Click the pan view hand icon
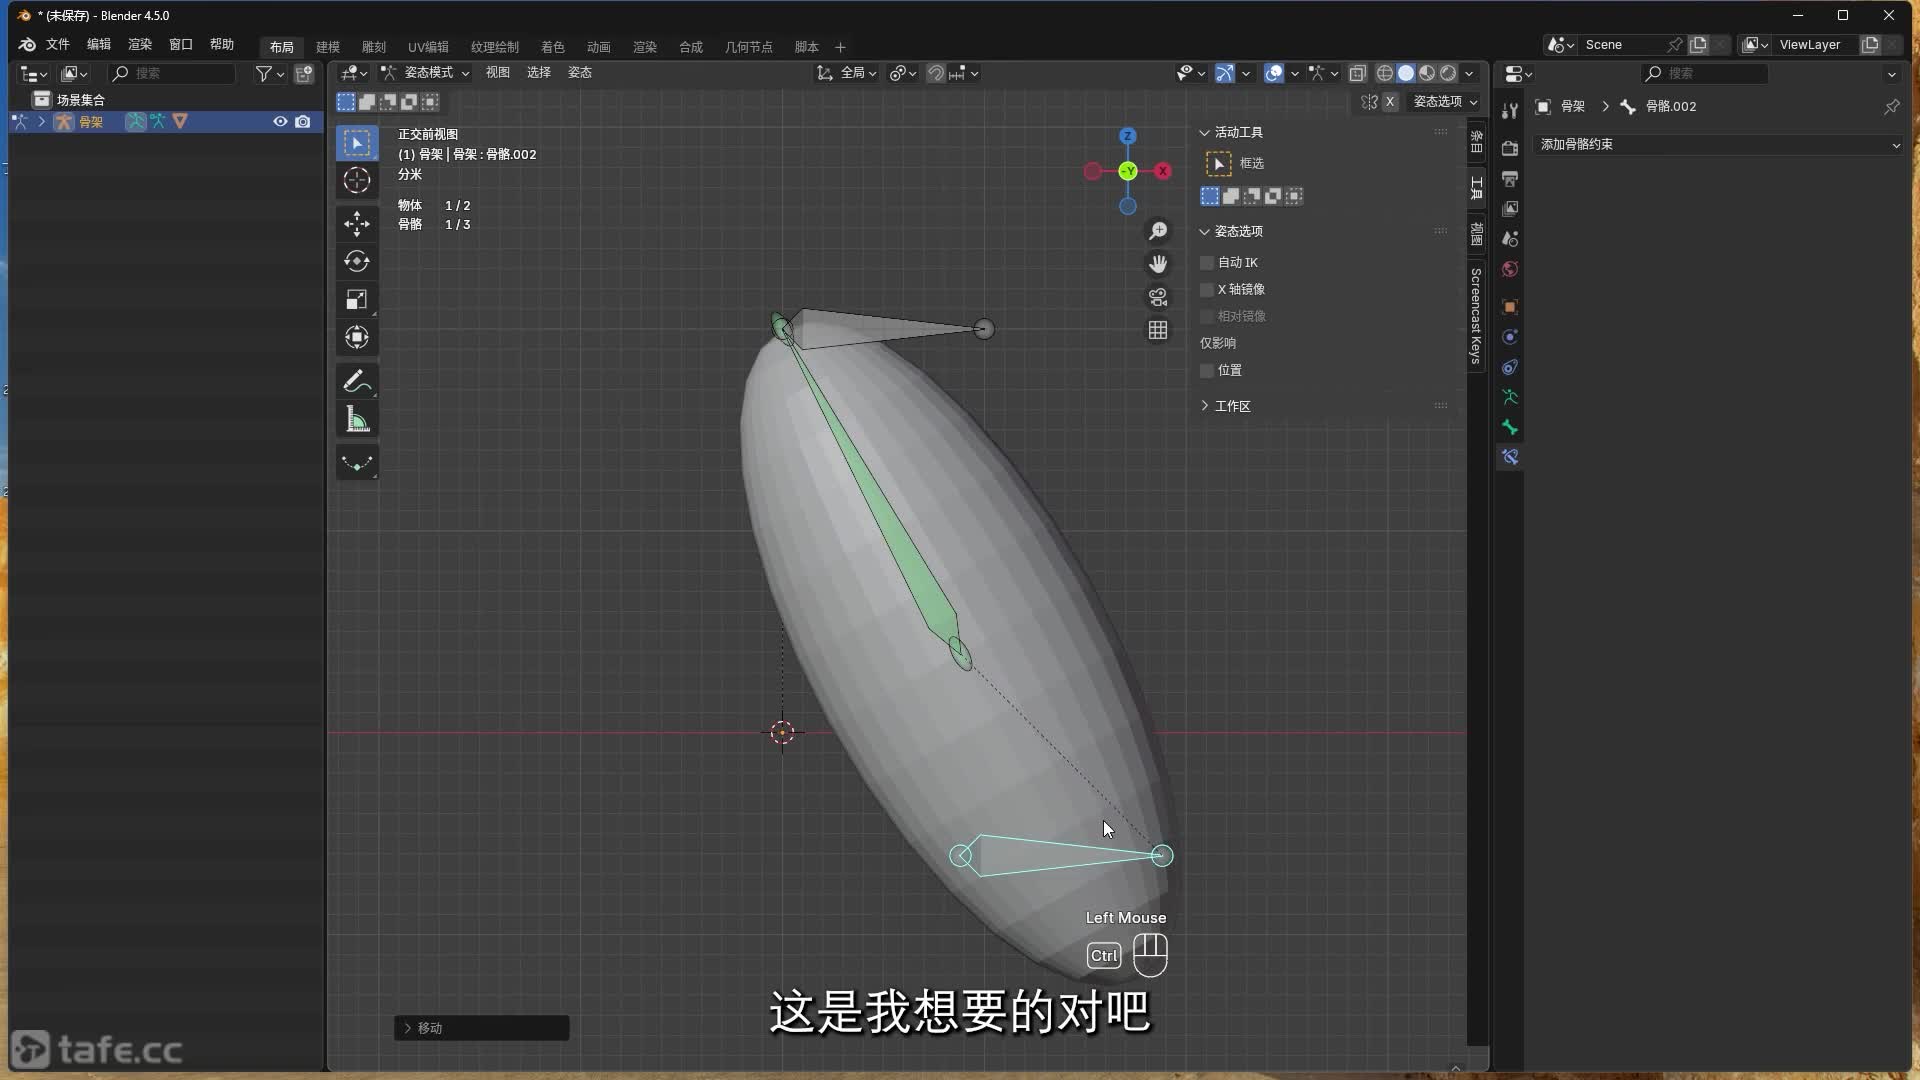This screenshot has height=1080, width=1920. tap(1158, 264)
